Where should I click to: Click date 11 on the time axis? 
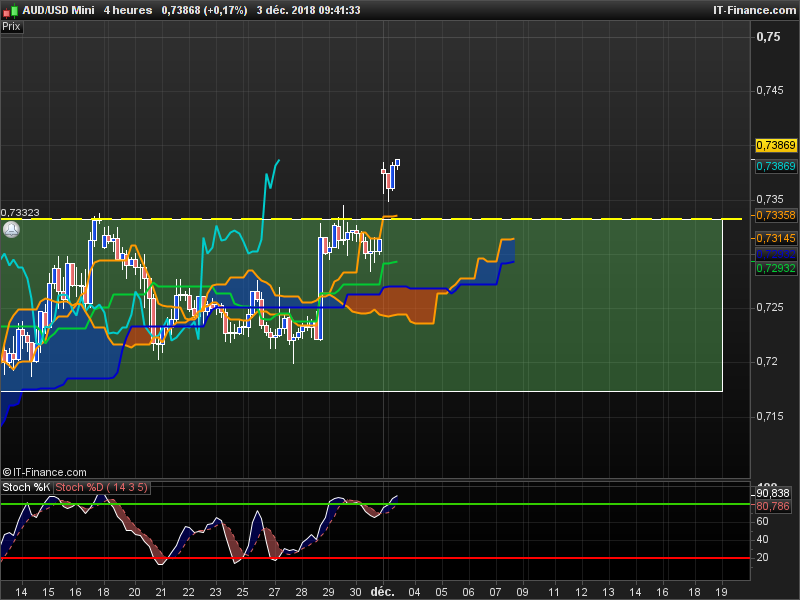click(554, 592)
